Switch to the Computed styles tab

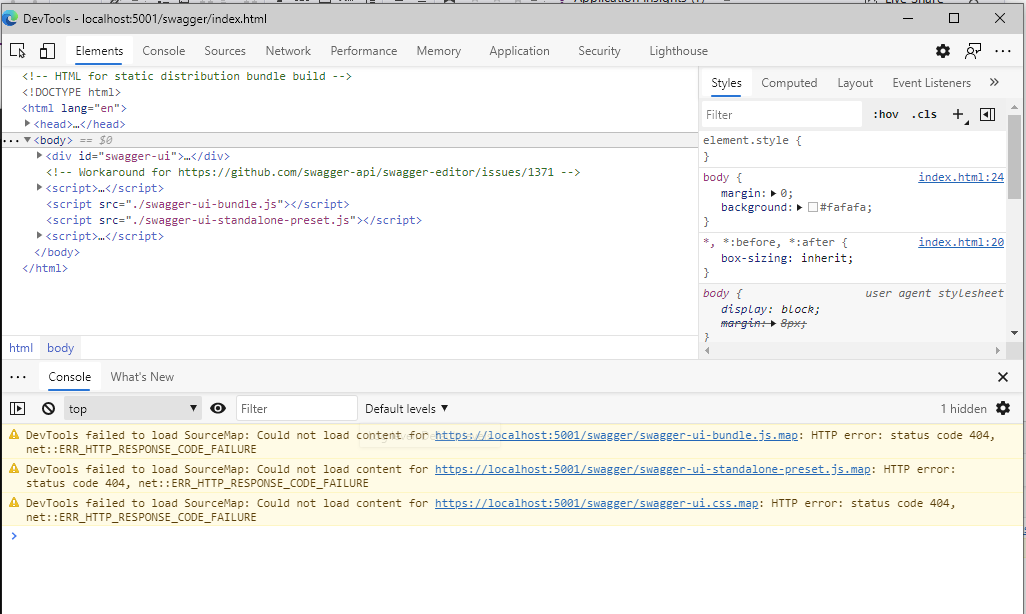(788, 83)
